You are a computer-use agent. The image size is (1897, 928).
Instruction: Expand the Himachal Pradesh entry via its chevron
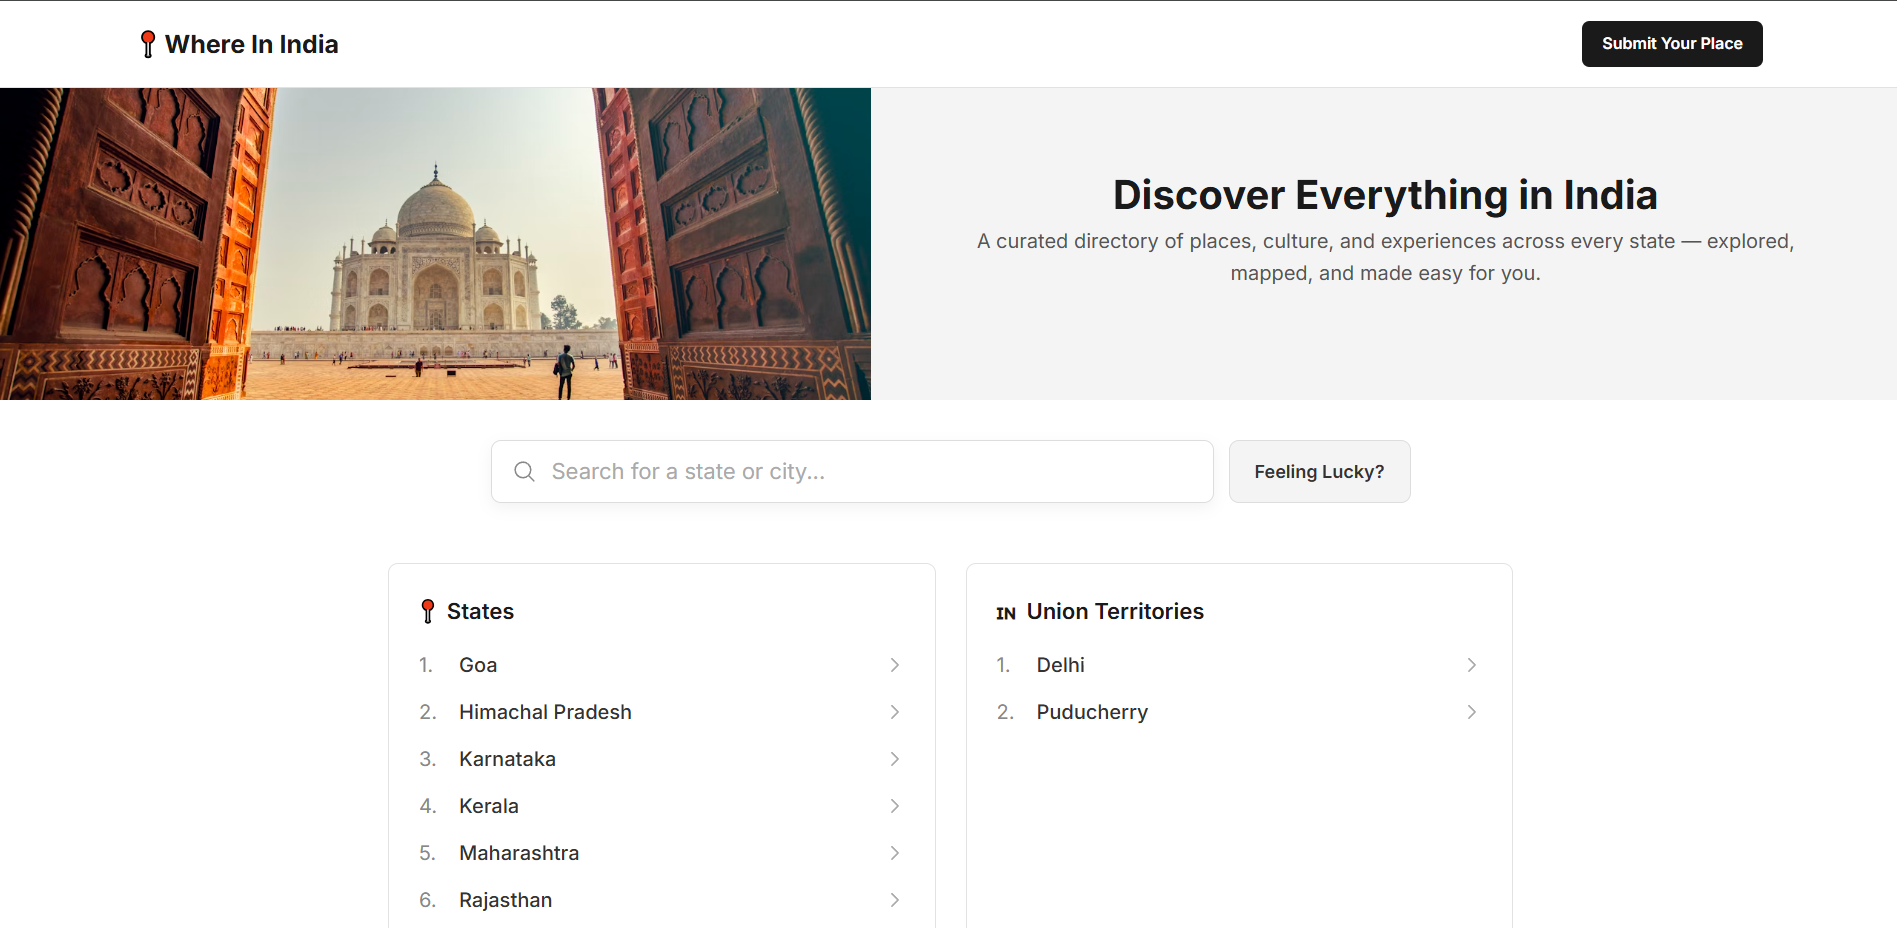tap(894, 711)
